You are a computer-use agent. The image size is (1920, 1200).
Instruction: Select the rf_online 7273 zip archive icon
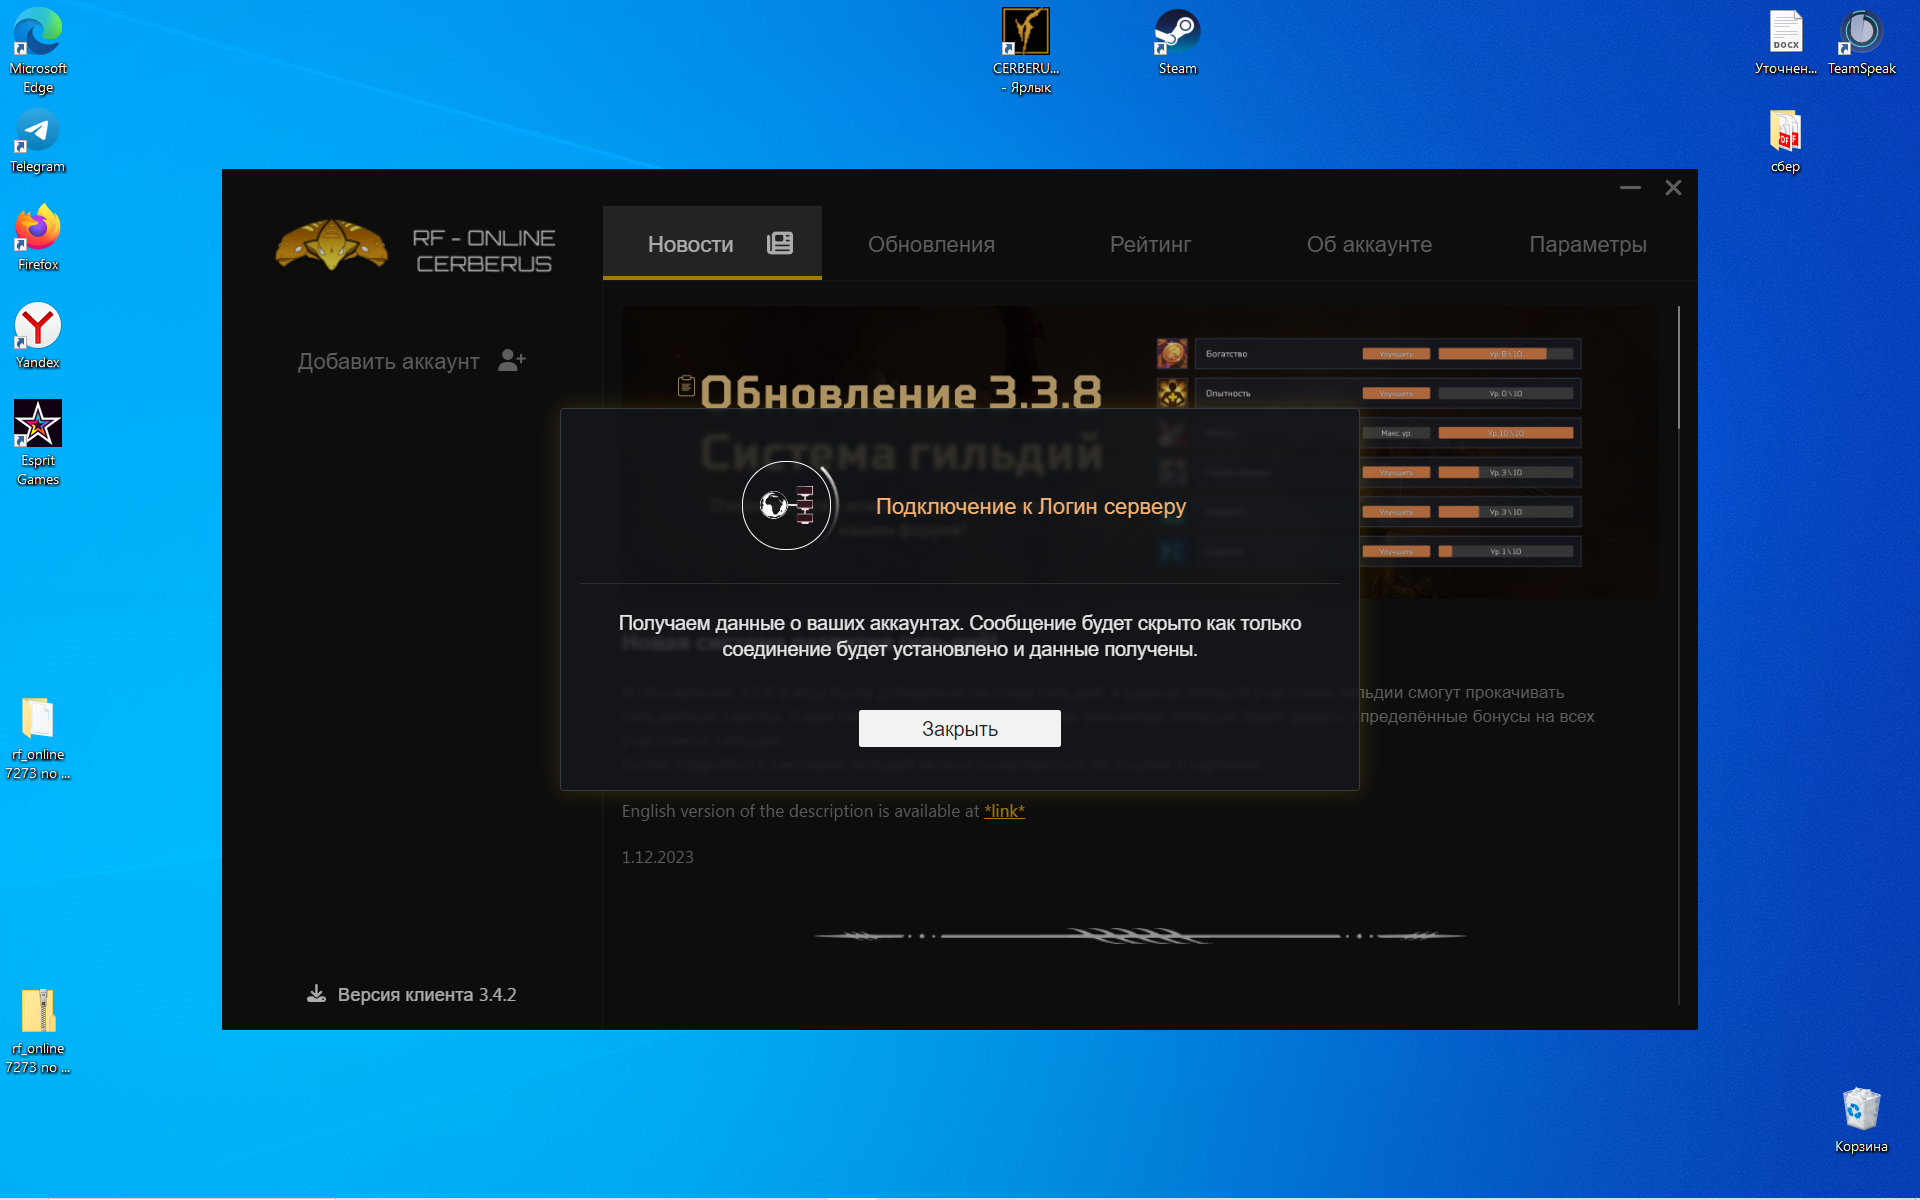tap(38, 1032)
